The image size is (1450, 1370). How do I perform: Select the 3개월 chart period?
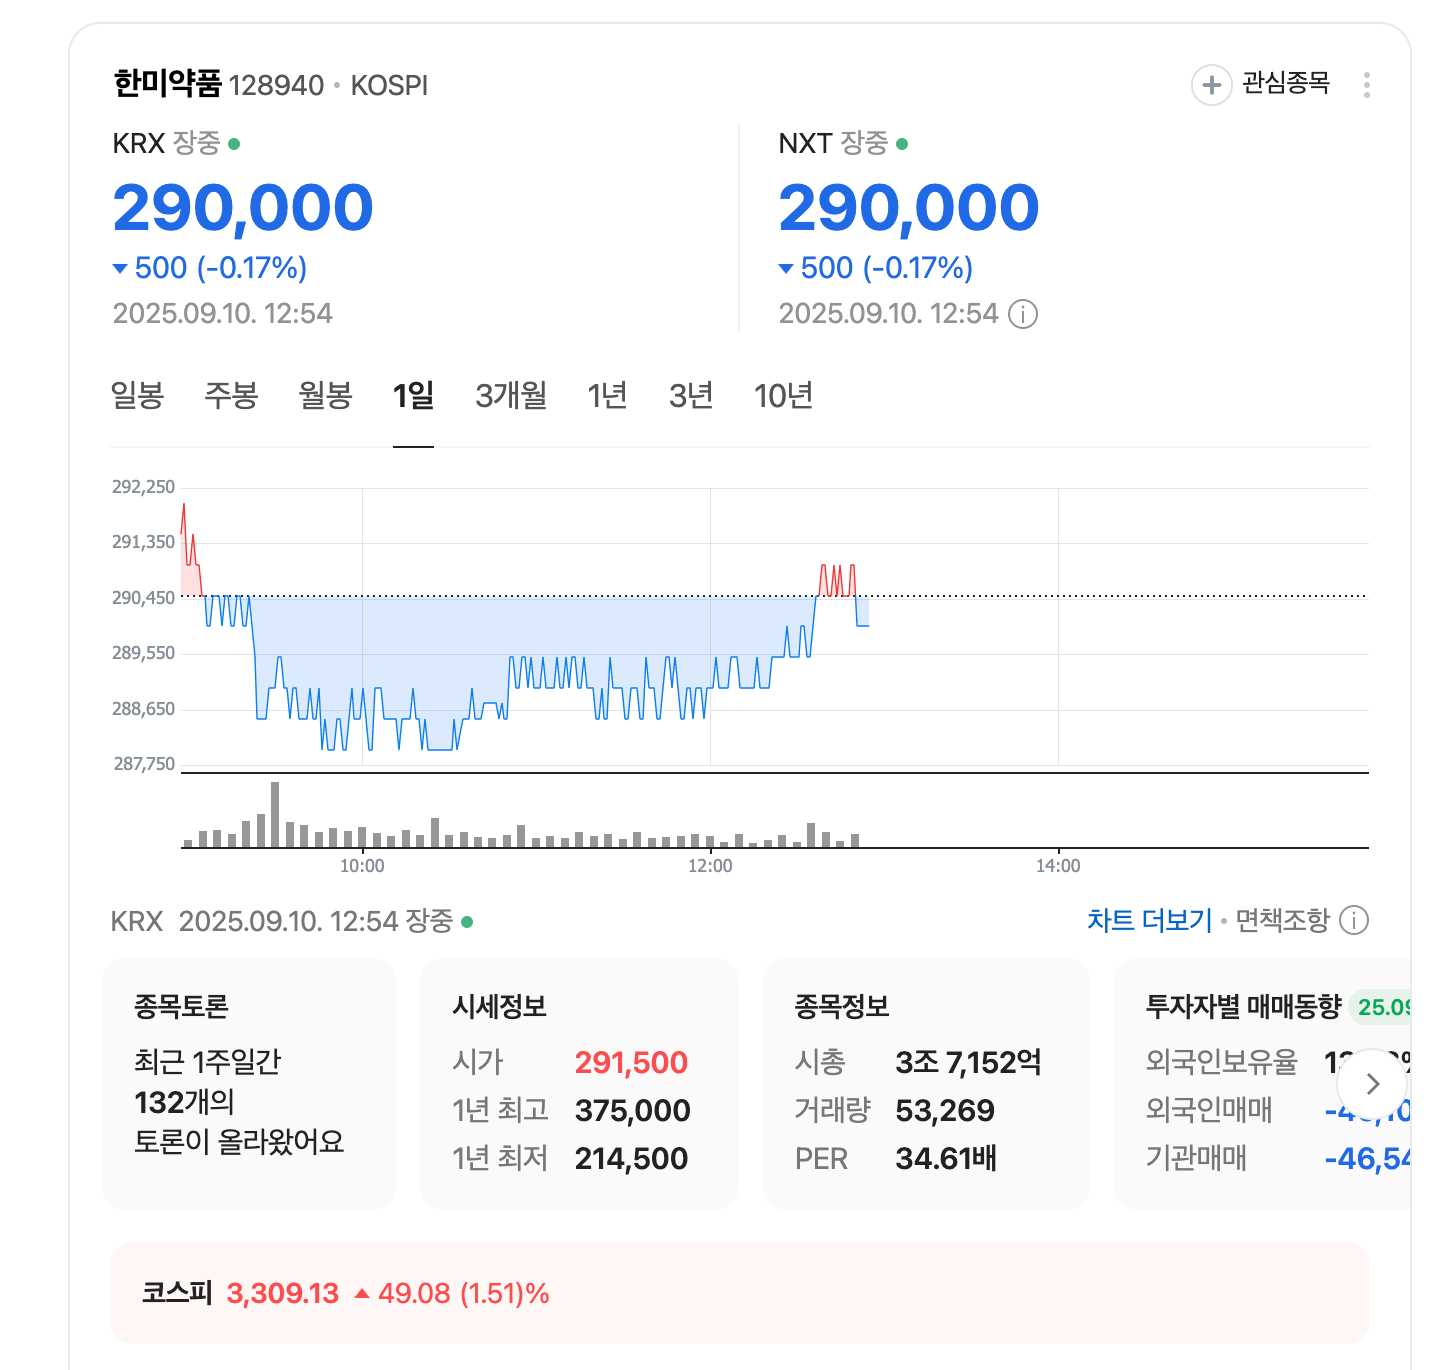pos(510,396)
